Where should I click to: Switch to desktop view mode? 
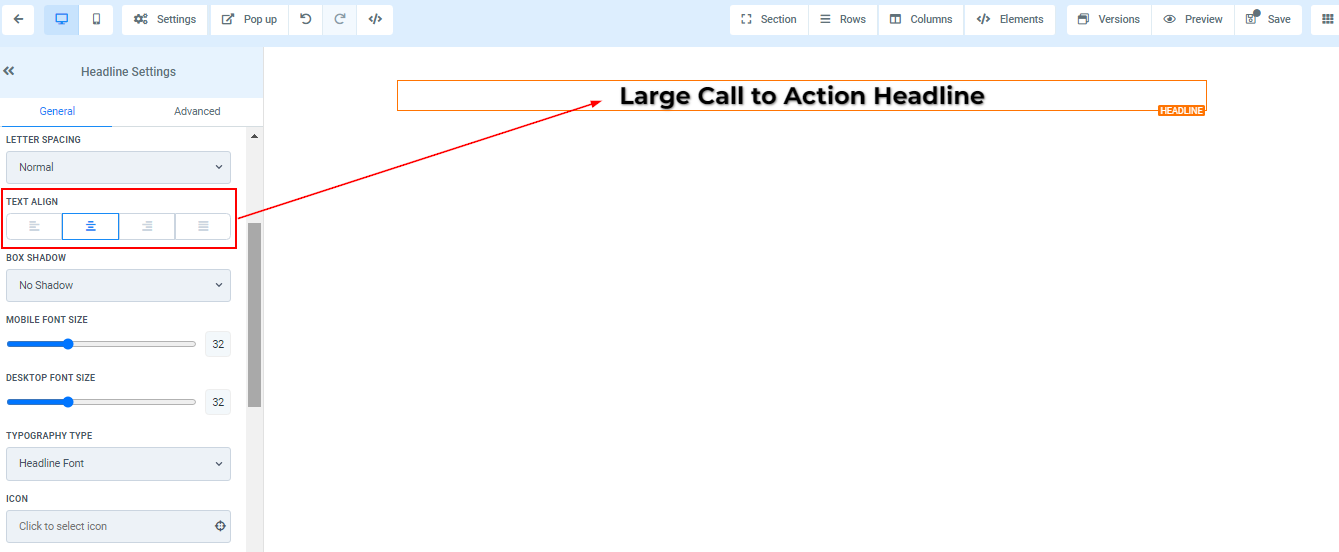(x=61, y=19)
